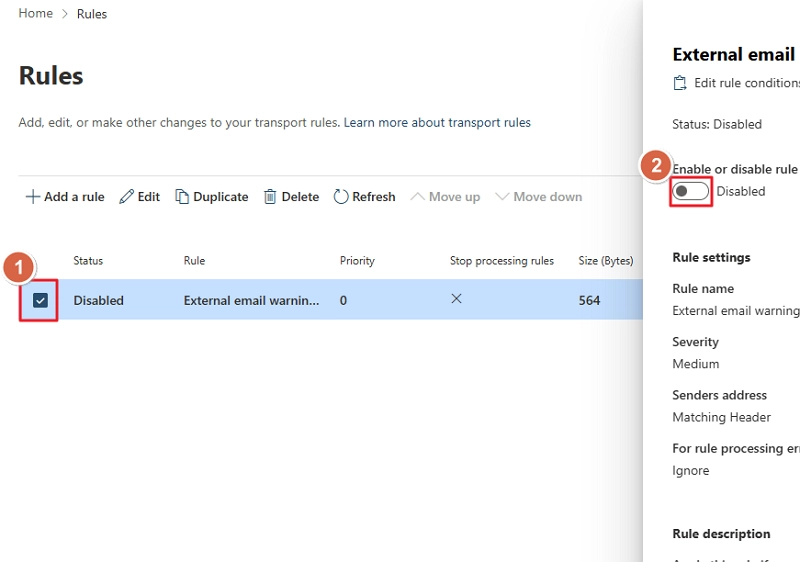Toggle the Enable or disable rule switch
The image size is (800, 562).
click(x=691, y=191)
